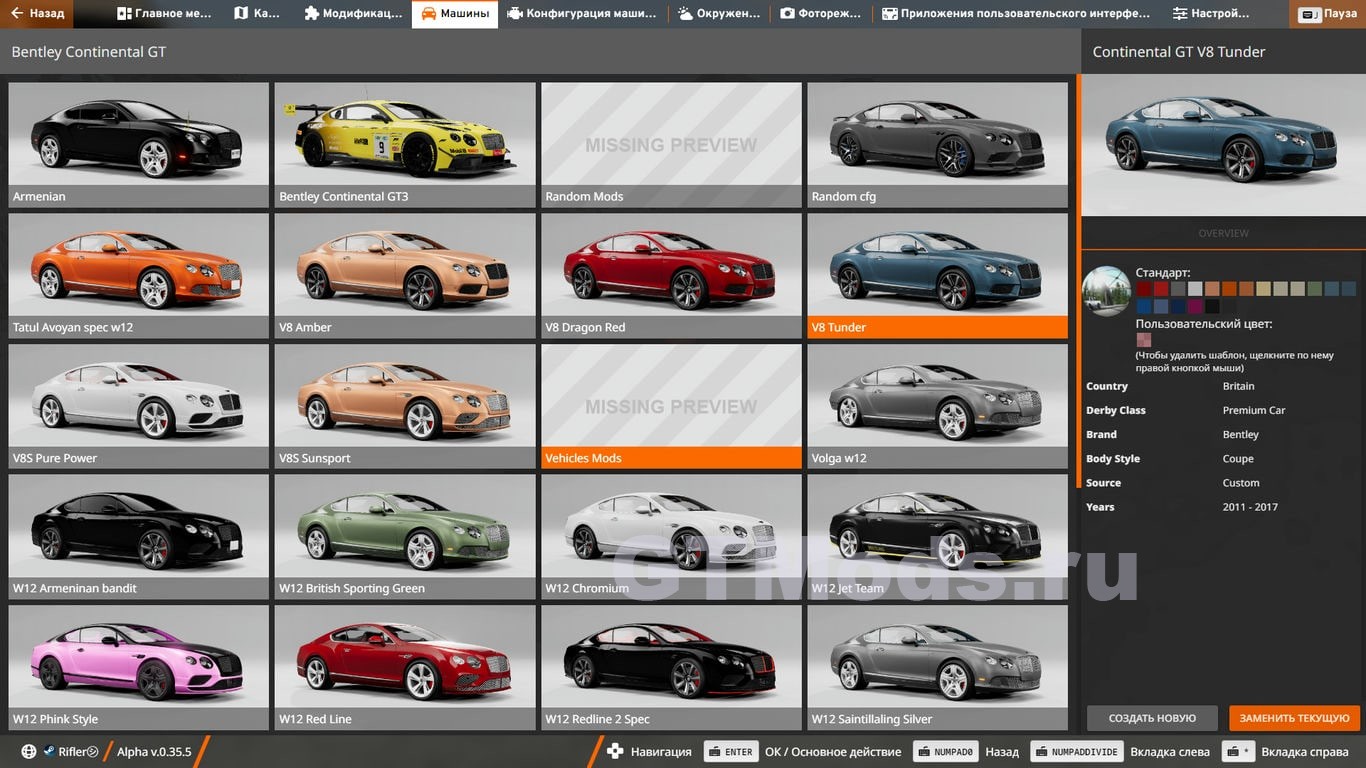Select the Volga w12 configuration
This screenshot has width=1366, height=768.
(937, 406)
